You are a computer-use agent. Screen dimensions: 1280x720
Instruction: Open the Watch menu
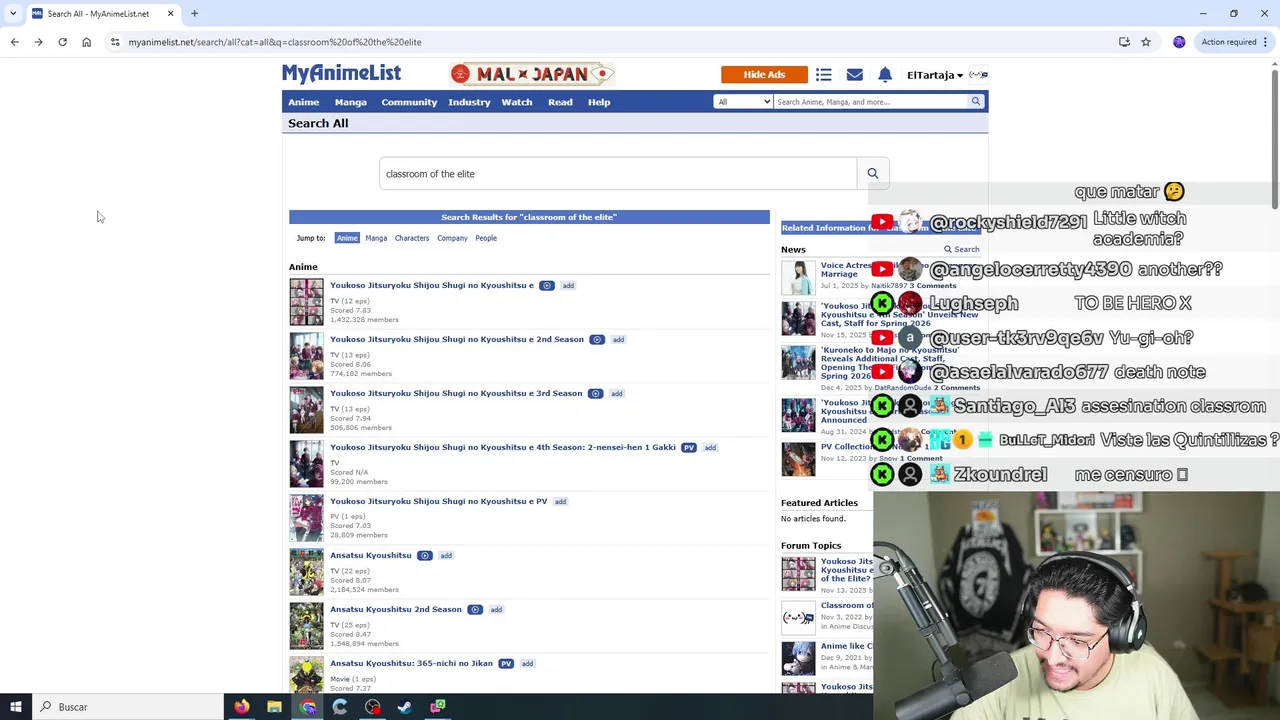(x=517, y=102)
